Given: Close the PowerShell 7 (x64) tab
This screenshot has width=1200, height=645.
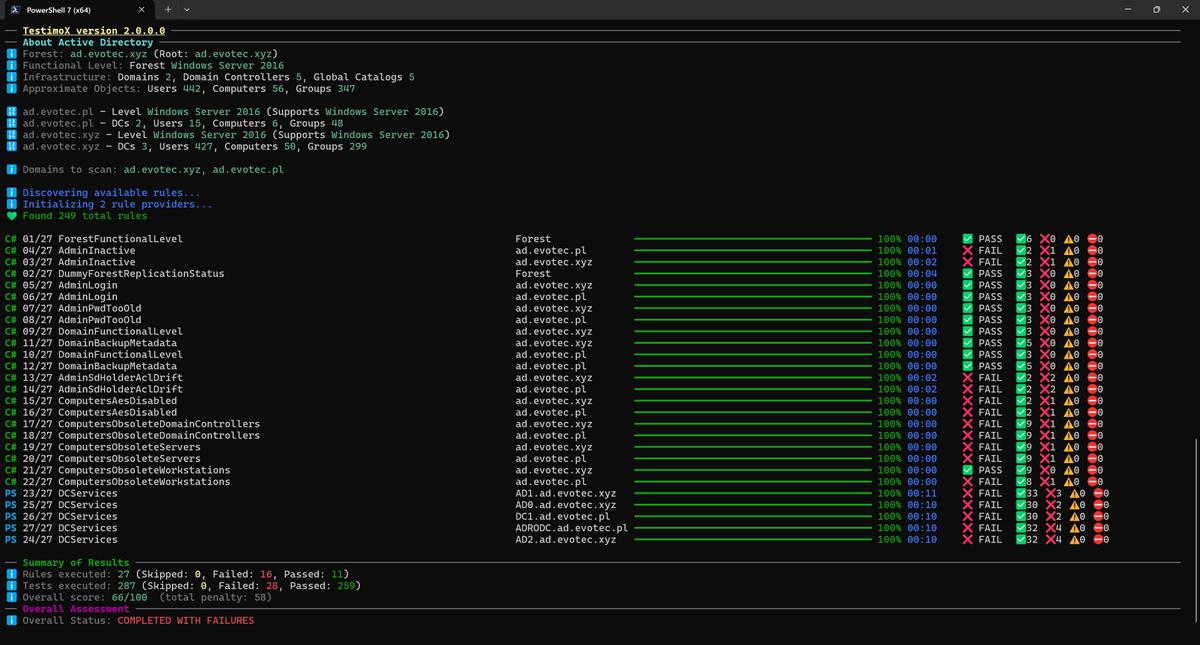Looking at the screenshot, I should click(x=141, y=9).
